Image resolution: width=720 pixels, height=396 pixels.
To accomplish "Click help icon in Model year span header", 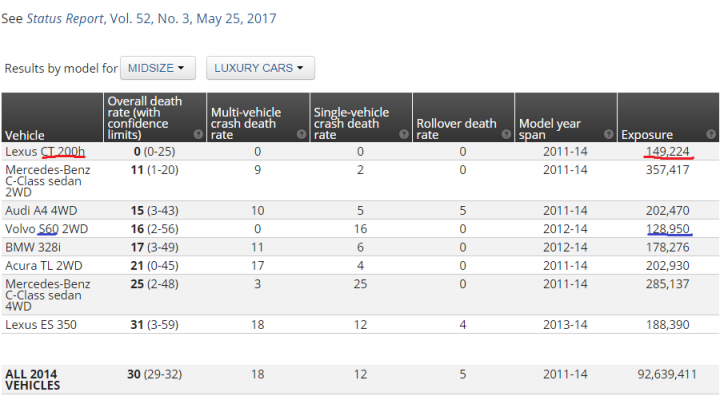I will 608,134.
